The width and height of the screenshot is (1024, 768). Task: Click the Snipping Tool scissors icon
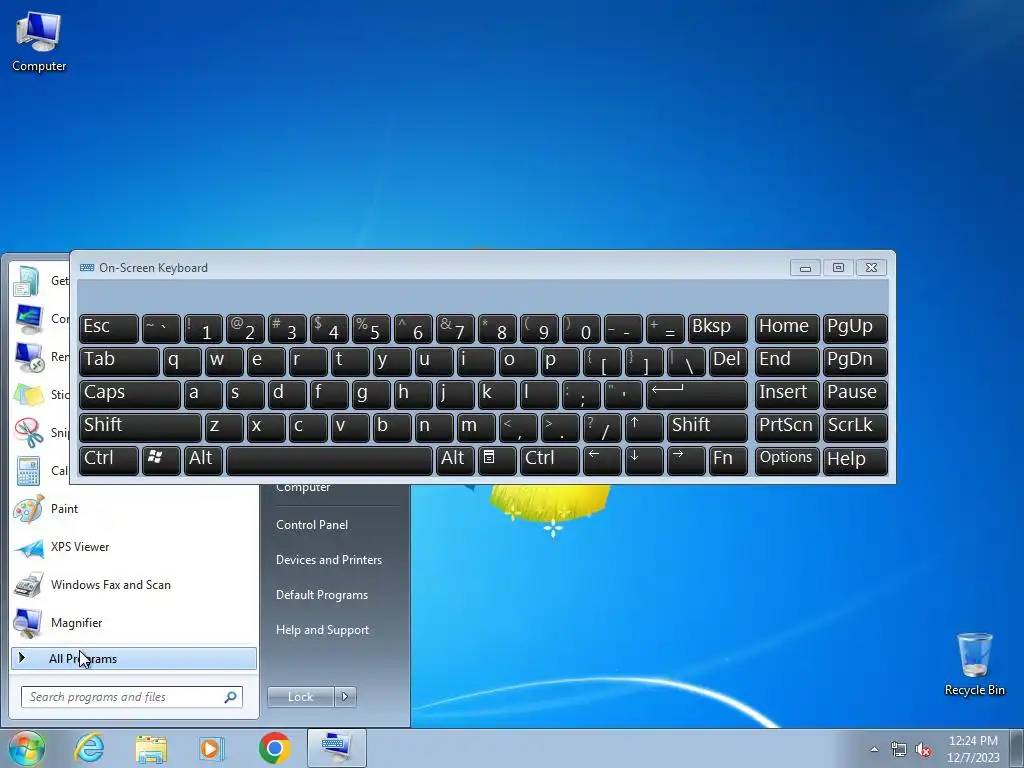(28, 432)
